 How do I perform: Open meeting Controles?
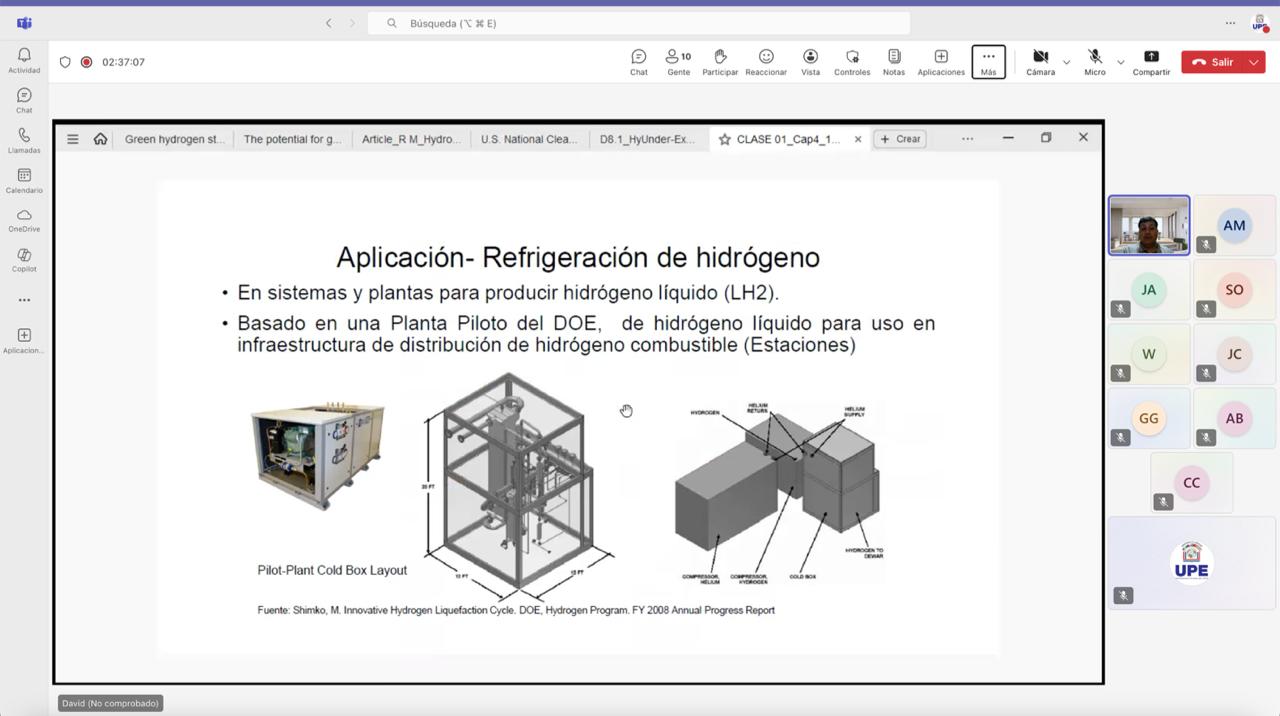[x=851, y=61]
